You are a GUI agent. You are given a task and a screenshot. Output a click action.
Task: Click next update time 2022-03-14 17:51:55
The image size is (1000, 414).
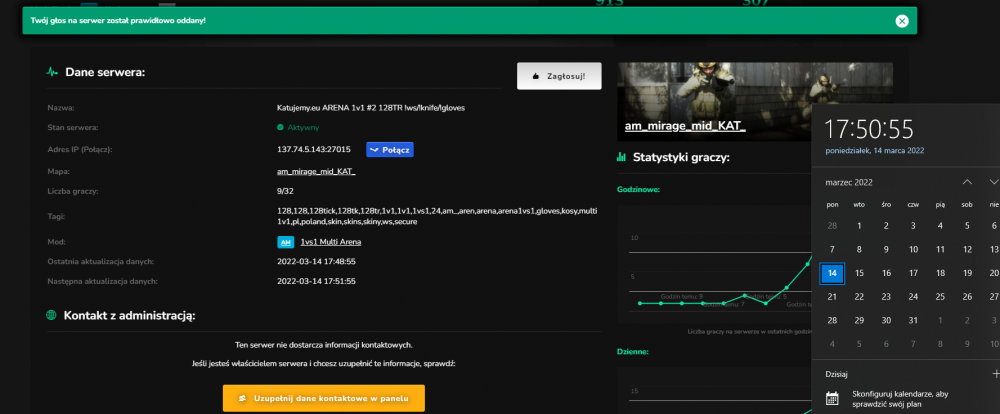tap(316, 281)
